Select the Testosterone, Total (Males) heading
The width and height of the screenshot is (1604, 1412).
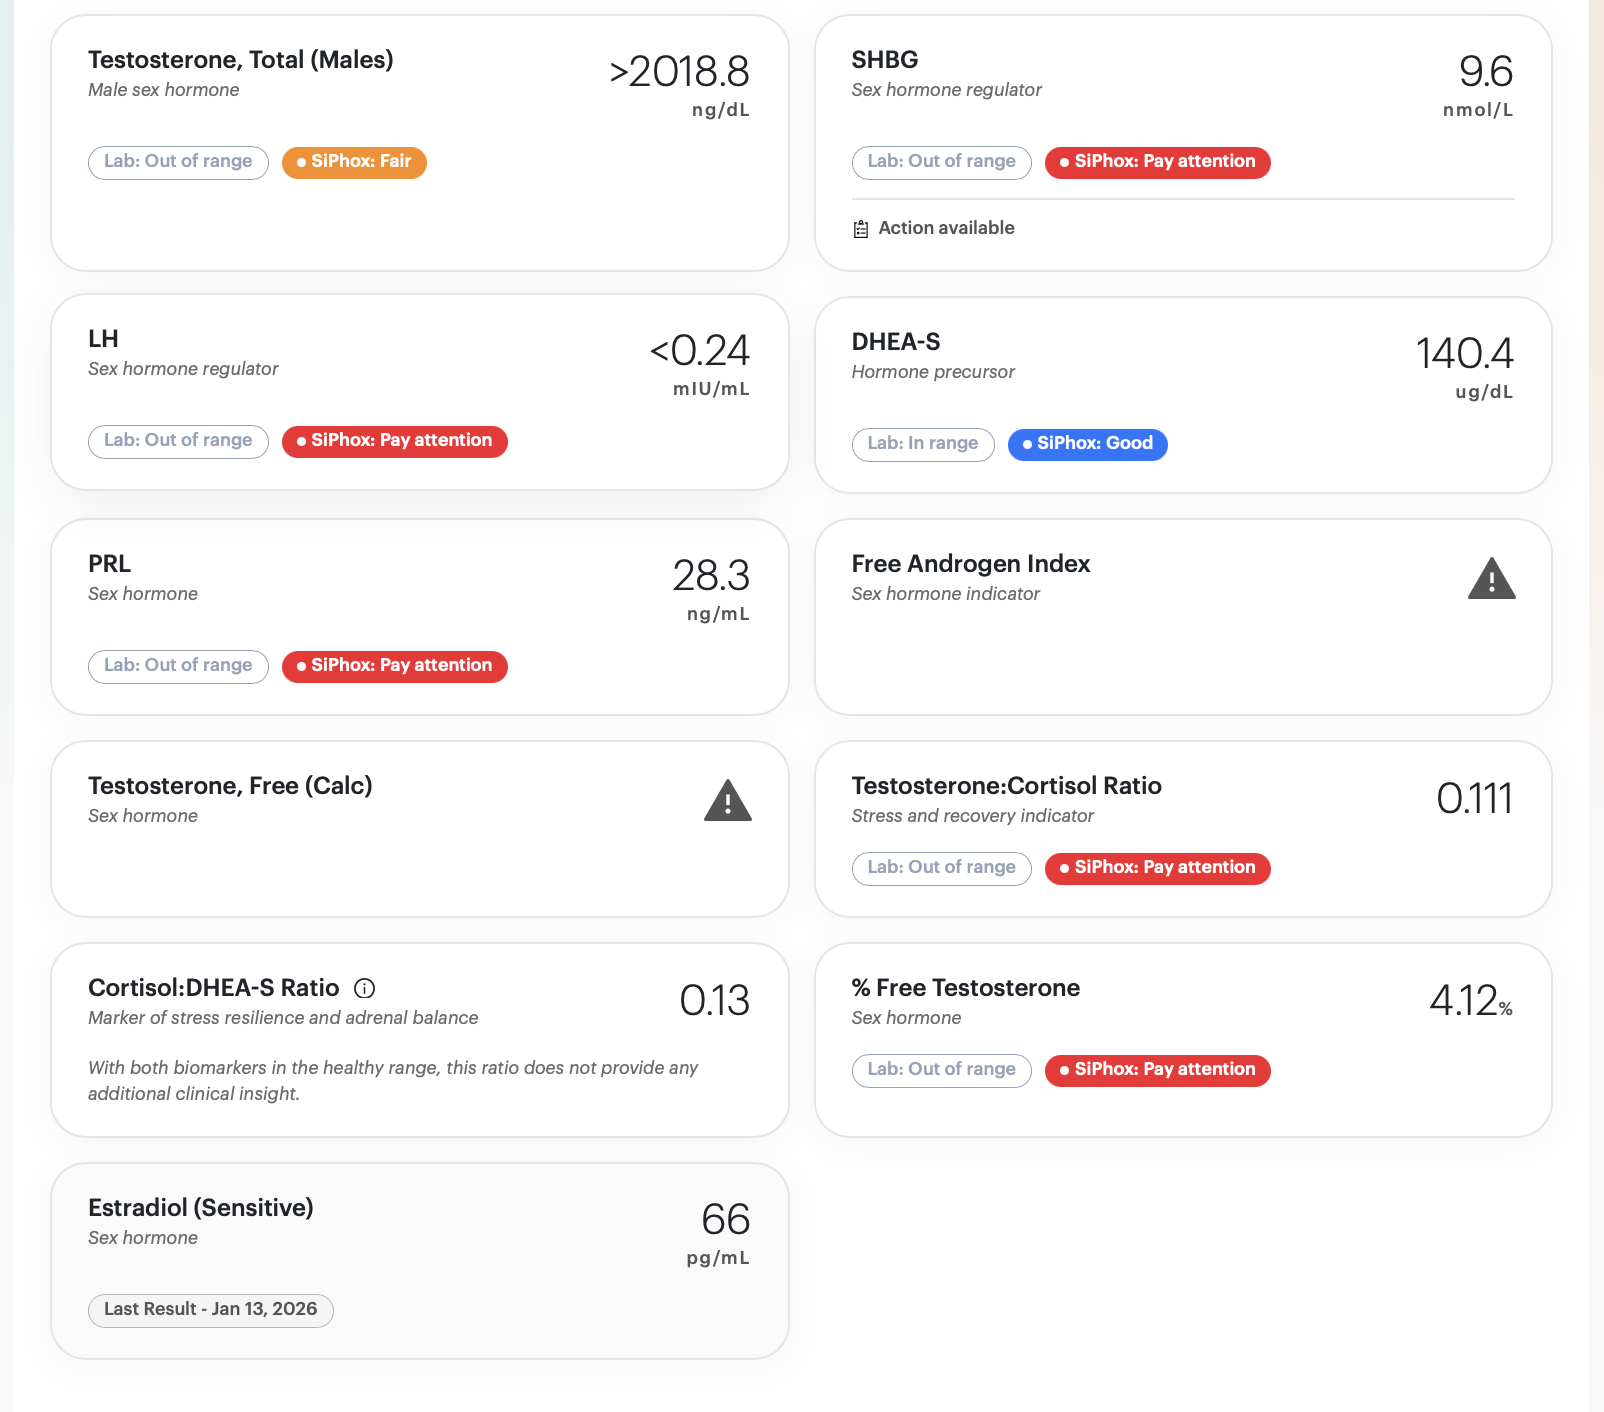point(241,60)
